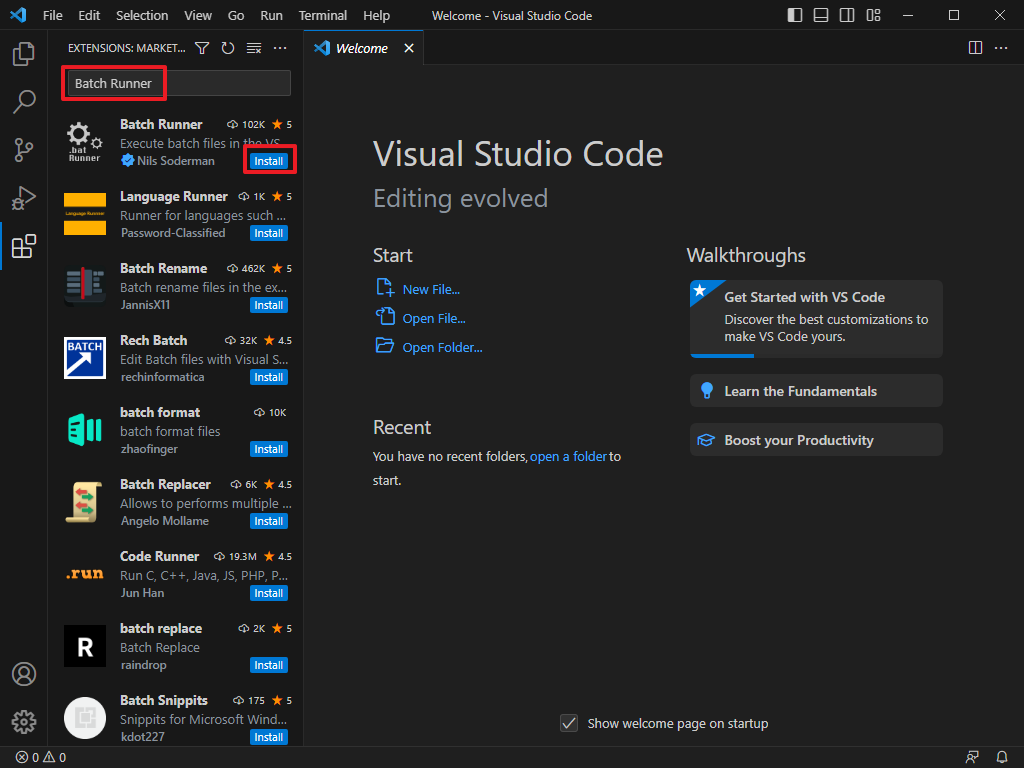Screen dimensions: 1024x768
Task: Click the Open File link
Action: pyautogui.click(x=434, y=318)
